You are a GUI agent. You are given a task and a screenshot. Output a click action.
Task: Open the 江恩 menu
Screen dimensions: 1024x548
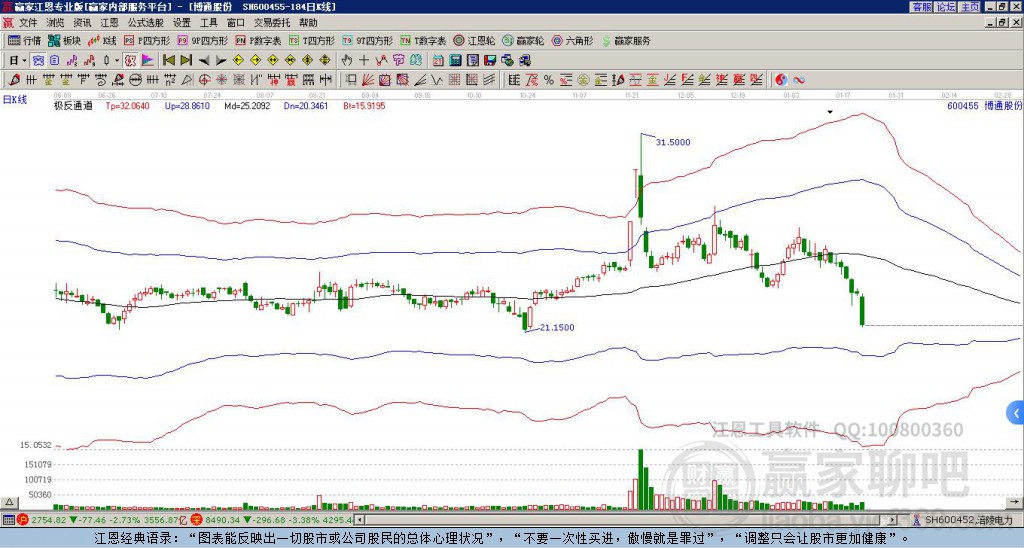pyautogui.click(x=109, y=23)
